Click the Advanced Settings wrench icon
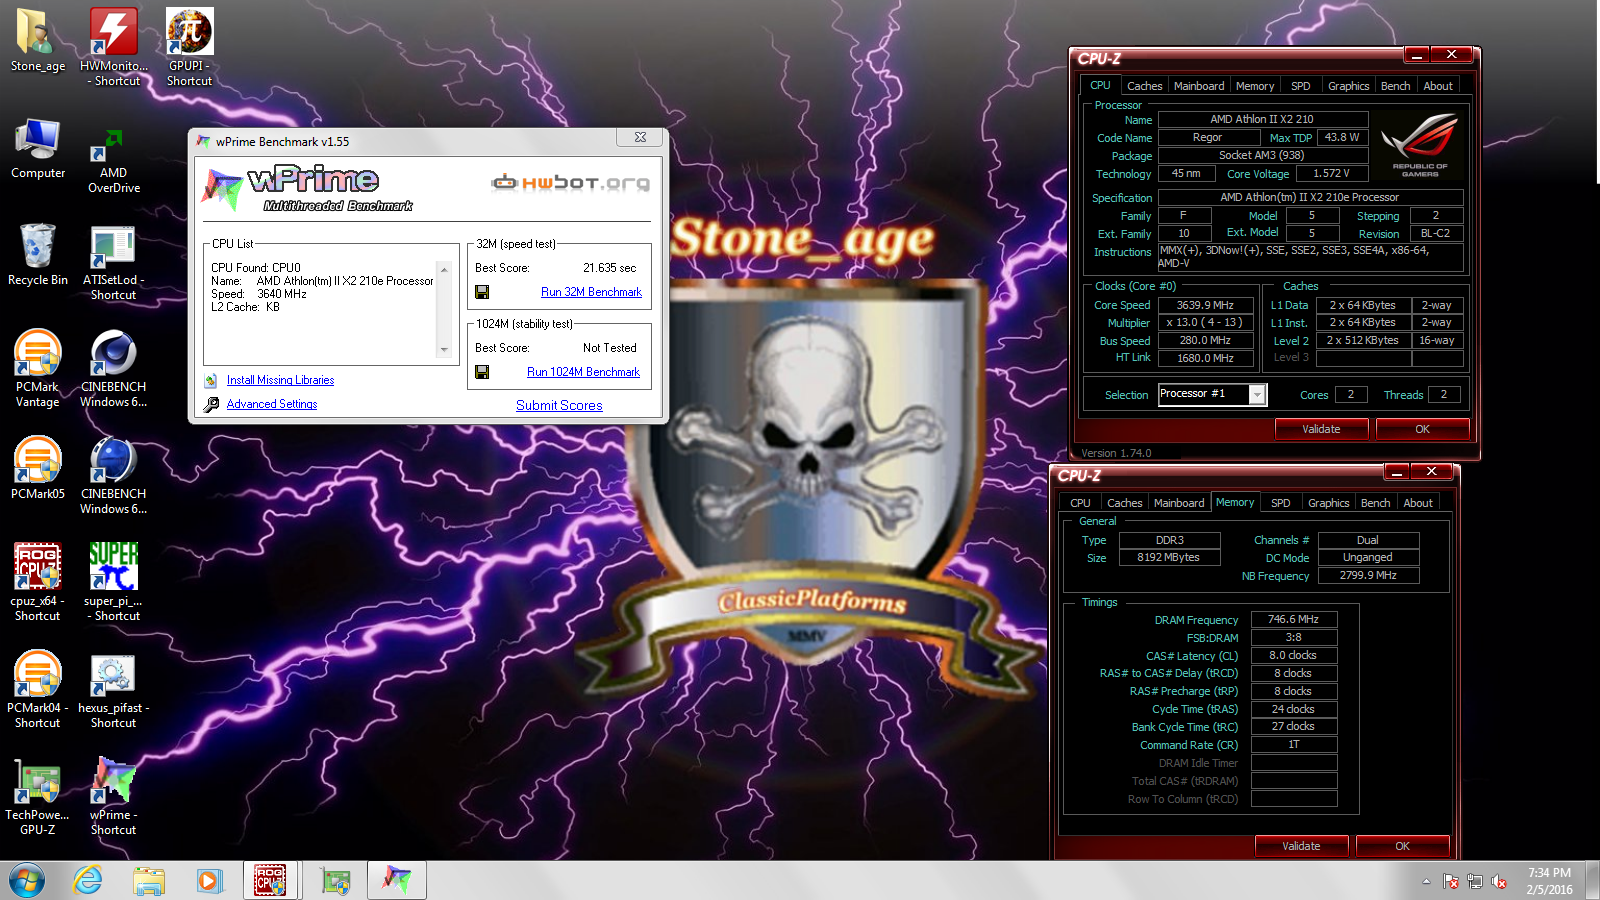 (x=211, y=404)
